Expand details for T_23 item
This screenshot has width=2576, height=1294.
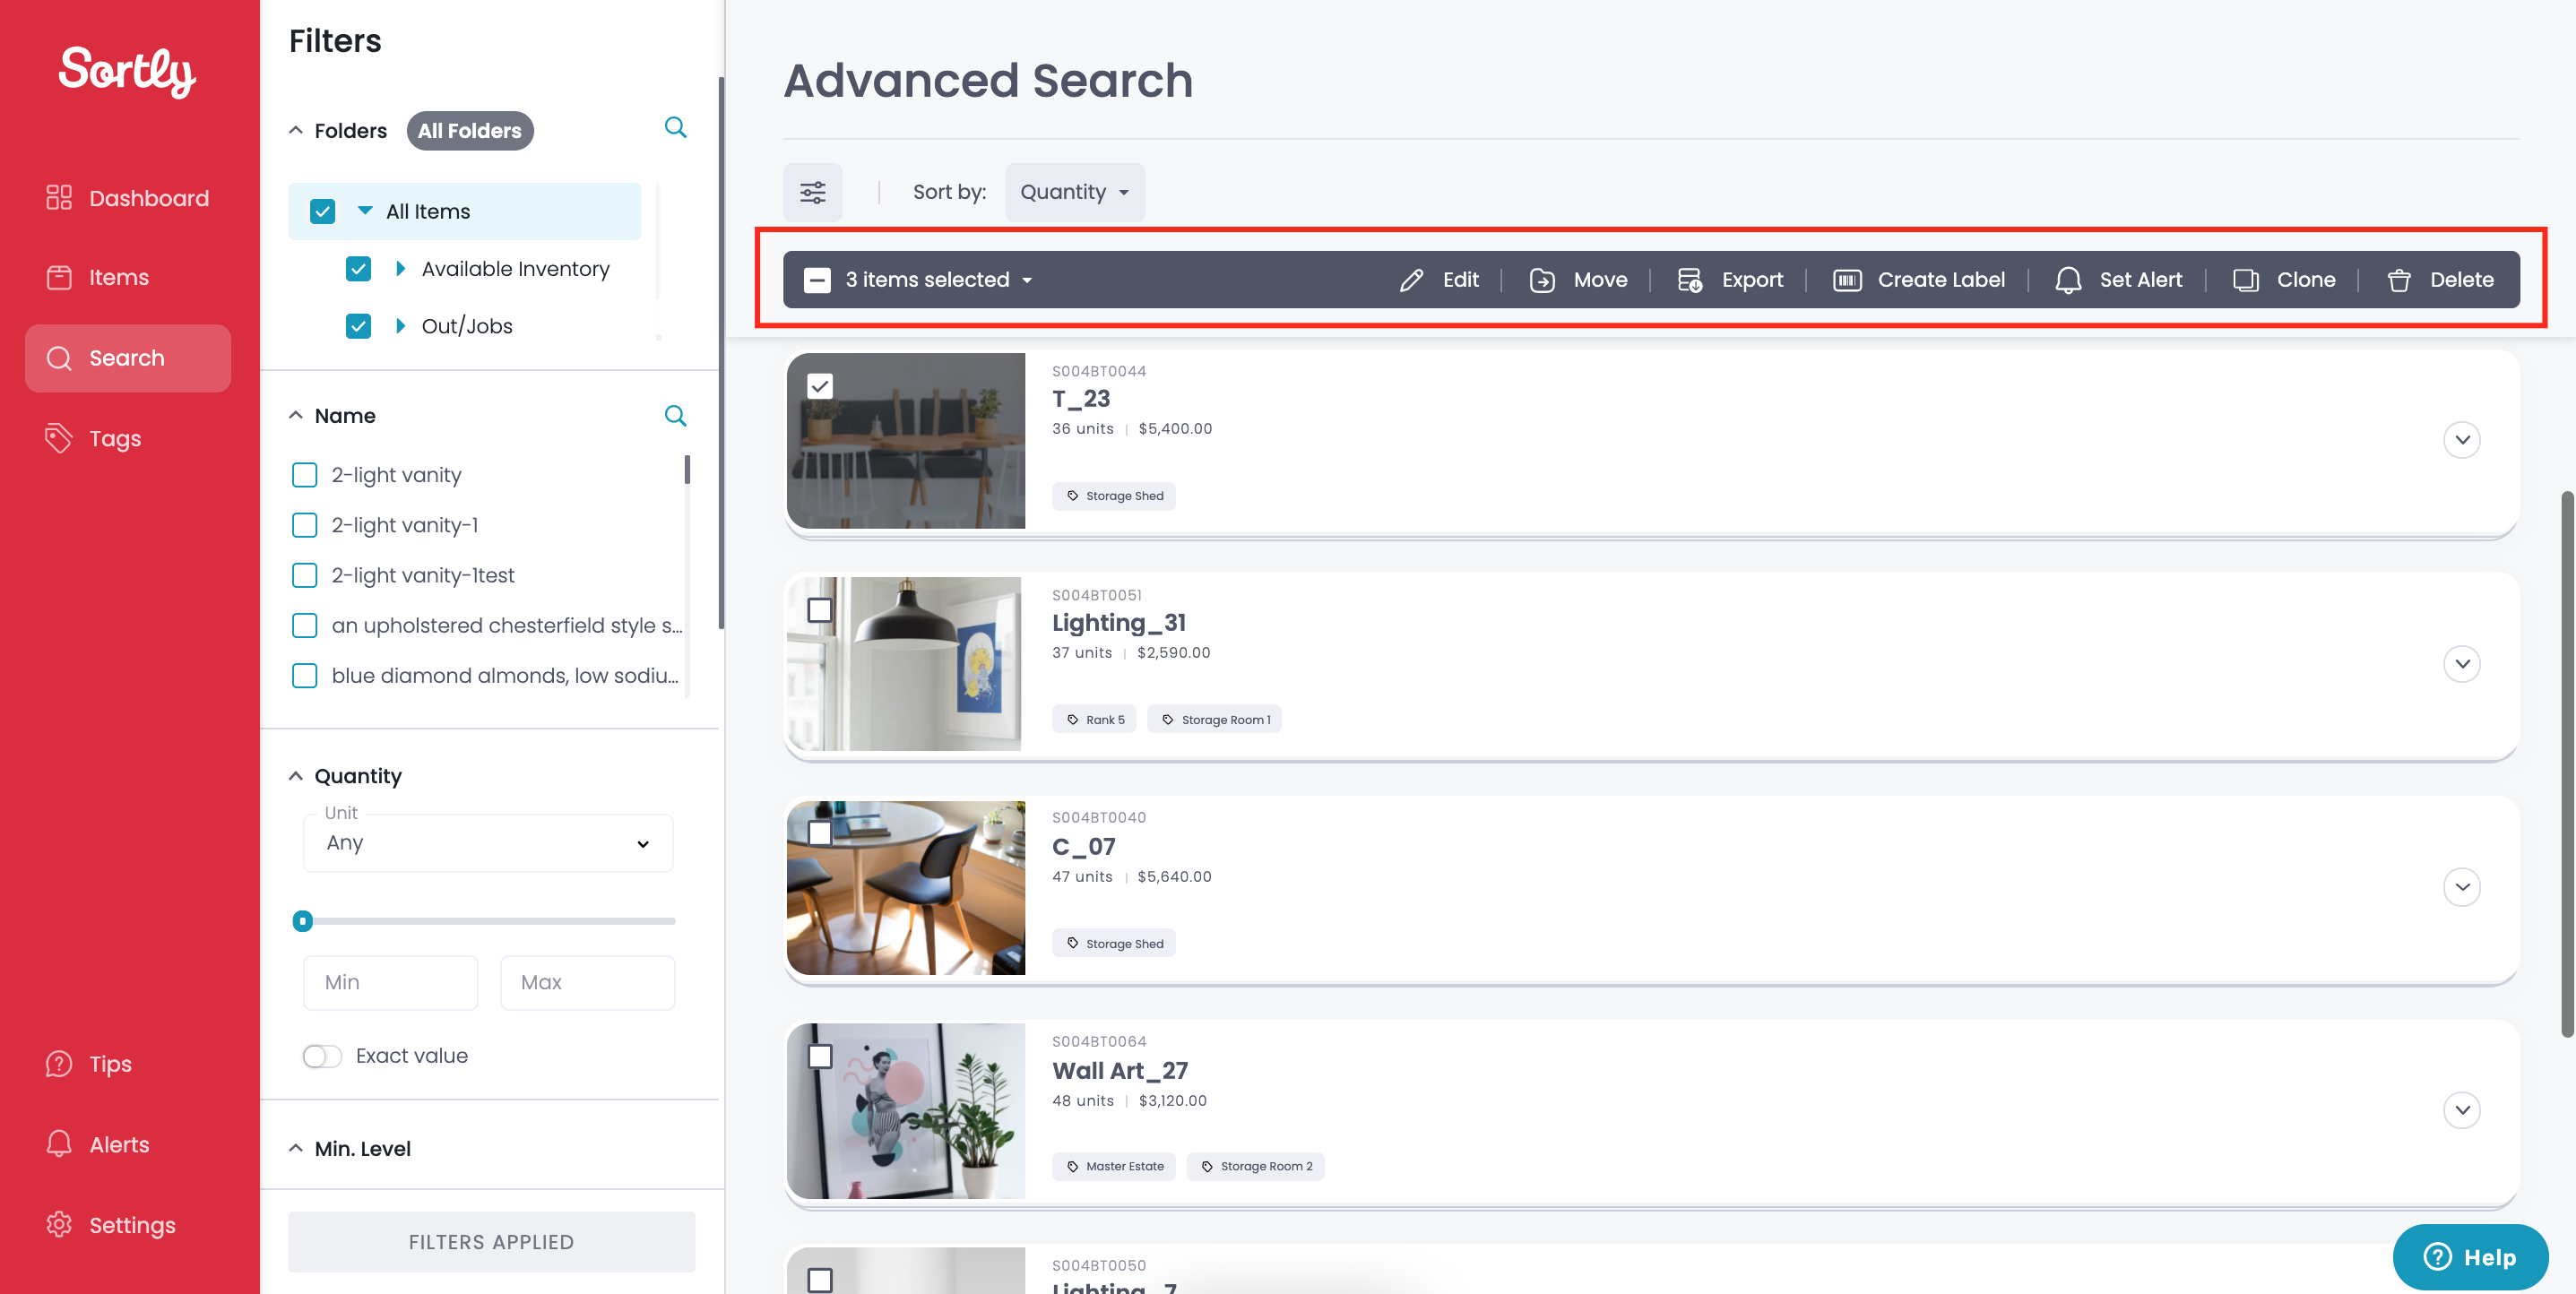click(2462, 440)
